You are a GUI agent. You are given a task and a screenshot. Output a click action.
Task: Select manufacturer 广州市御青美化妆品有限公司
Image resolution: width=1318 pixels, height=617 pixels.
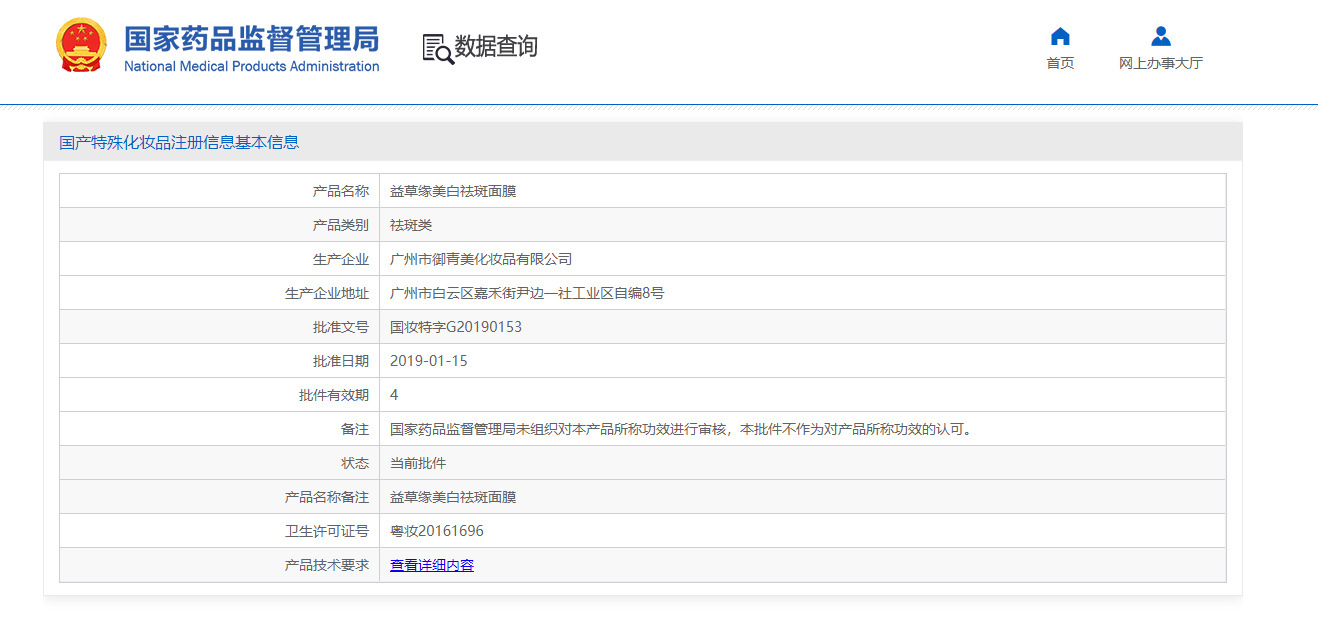pyautogui.click(x=481, y=259)
